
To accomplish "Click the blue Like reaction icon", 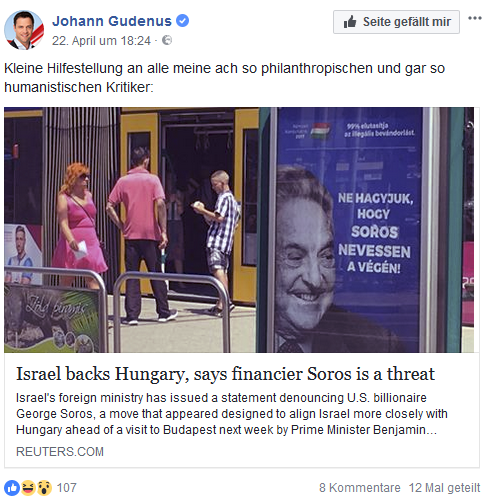I will pos(12,488).
